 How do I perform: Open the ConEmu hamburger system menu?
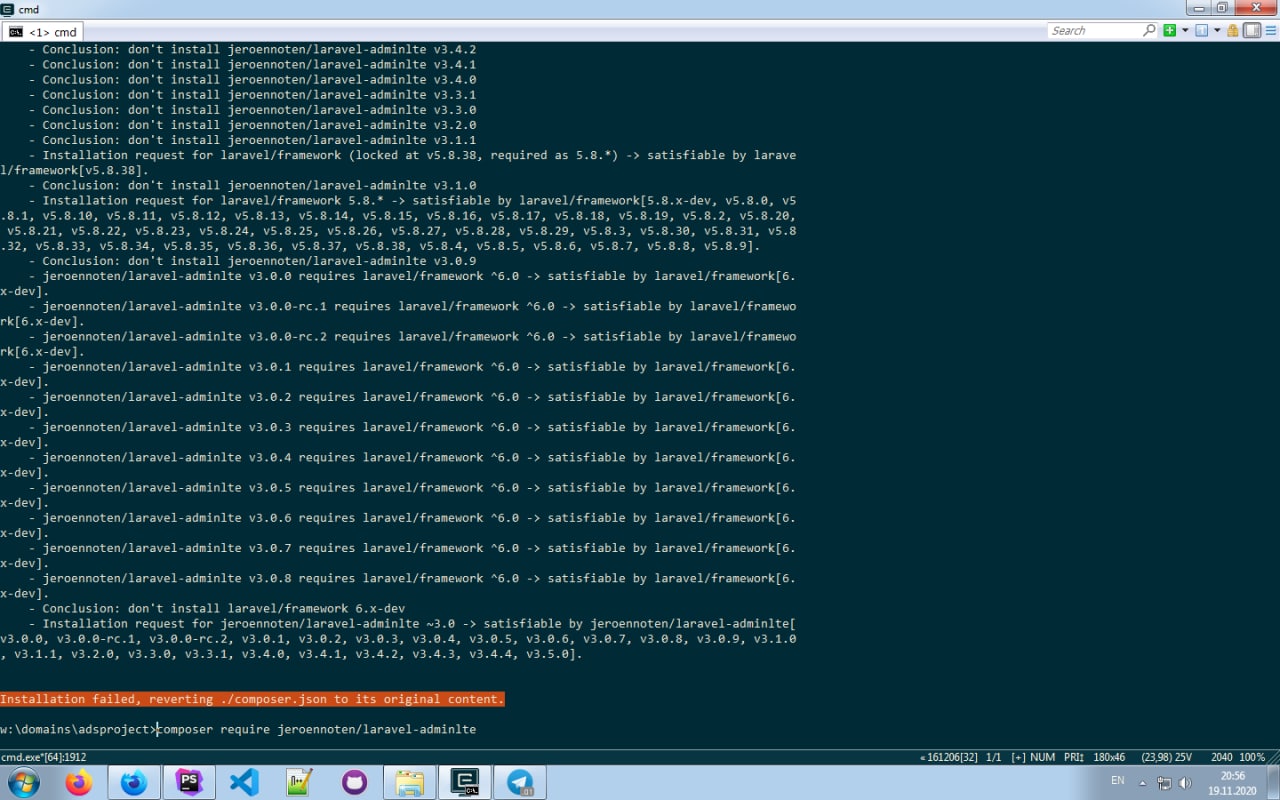click(x=1270, y=30)
